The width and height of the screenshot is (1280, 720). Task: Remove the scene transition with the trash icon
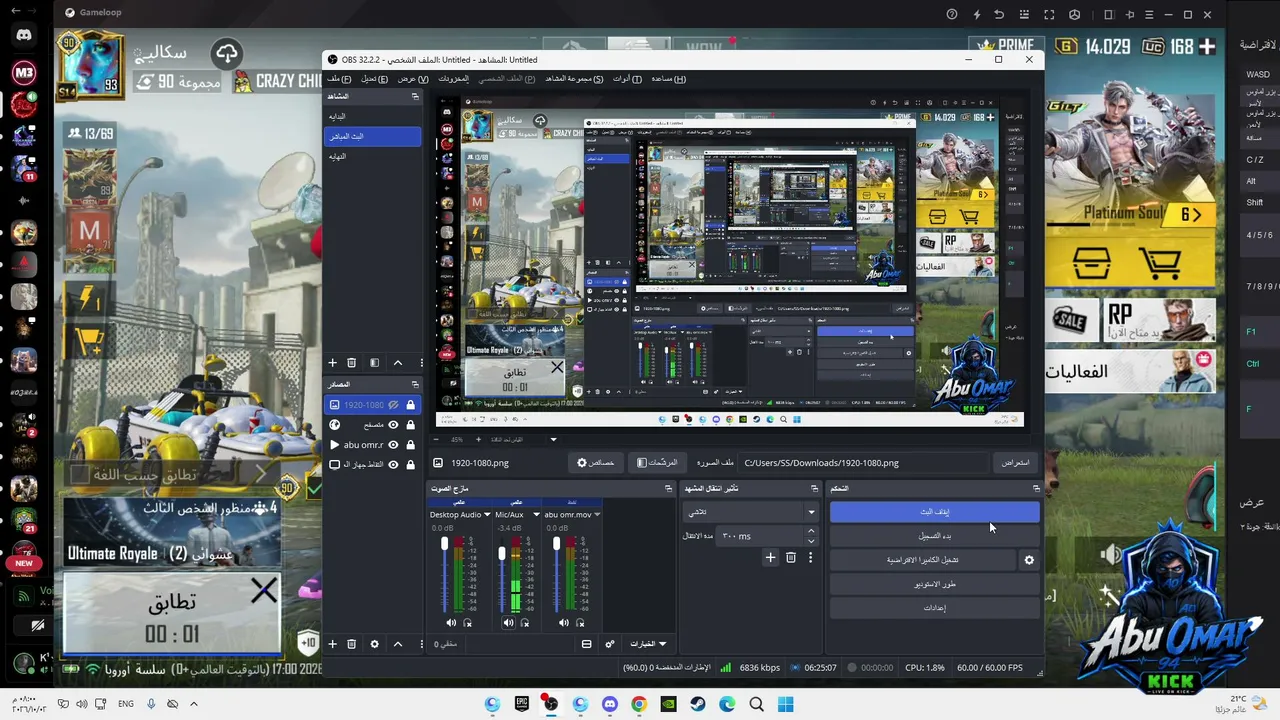(x=790, y=558)
